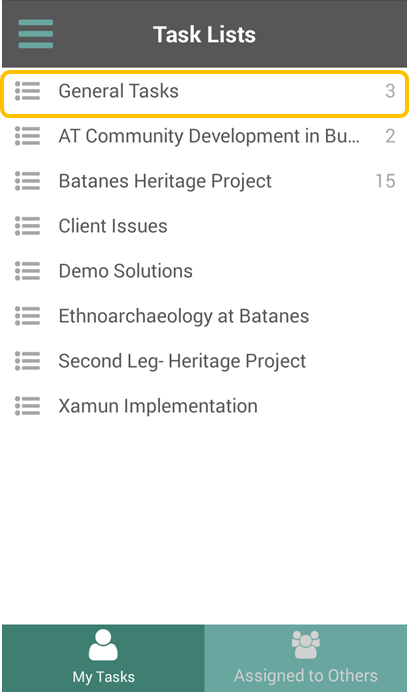Click the list icon beside Xamun Implementation
Viewport: 409px width, 692px height.
tap(27, 406)
